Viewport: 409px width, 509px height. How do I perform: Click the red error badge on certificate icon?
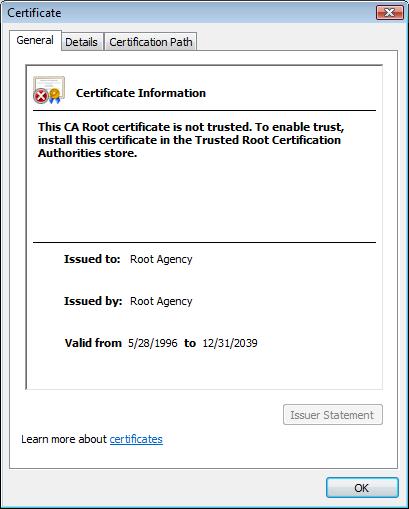click(41, 97)
